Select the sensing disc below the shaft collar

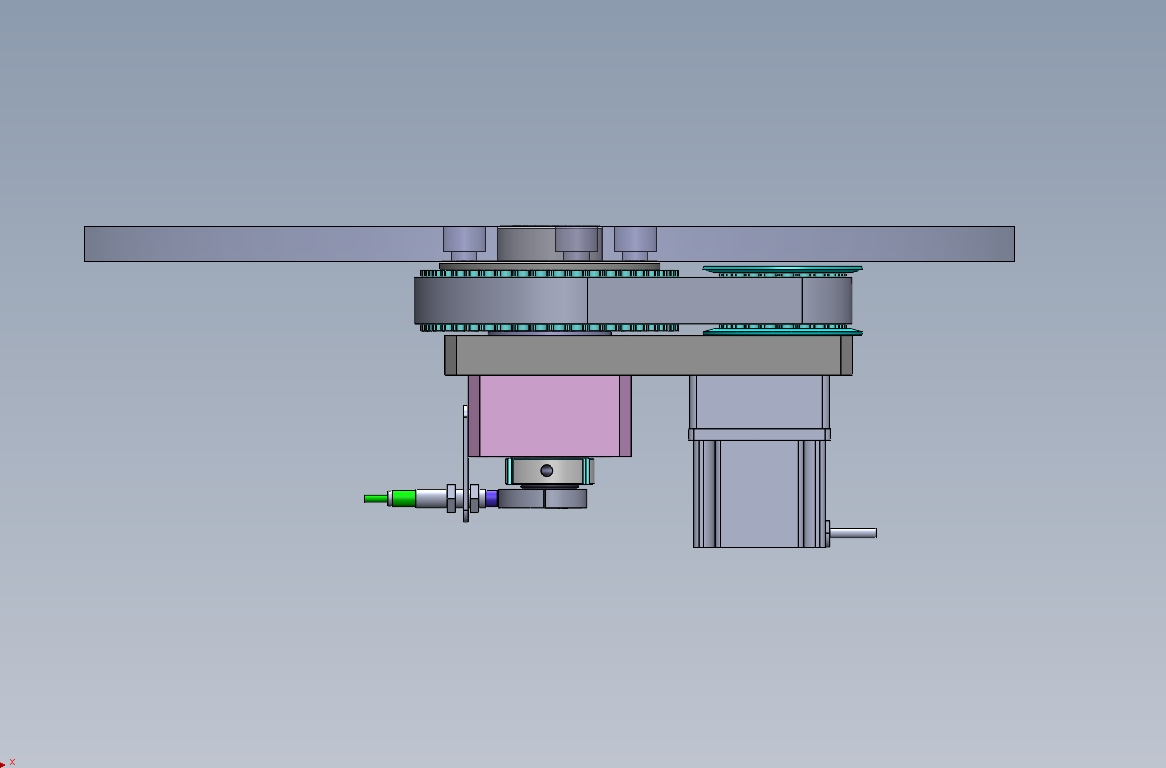543,499
